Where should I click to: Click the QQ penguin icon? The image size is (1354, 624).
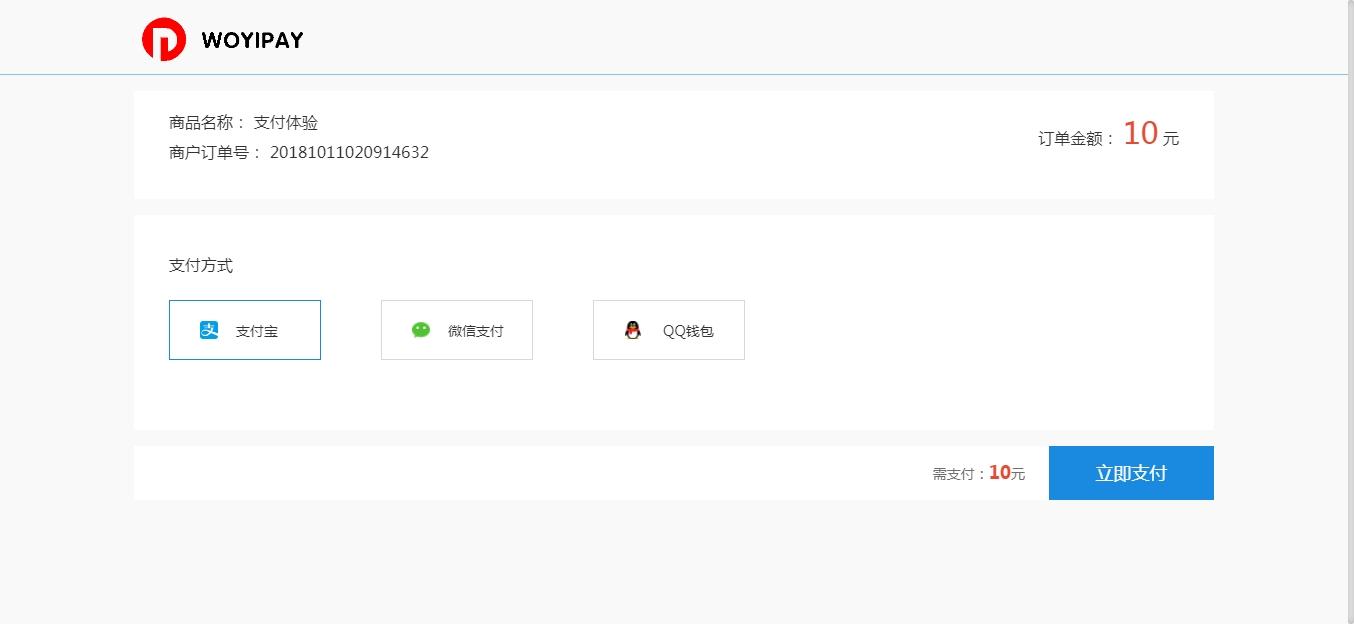point(633,330)
